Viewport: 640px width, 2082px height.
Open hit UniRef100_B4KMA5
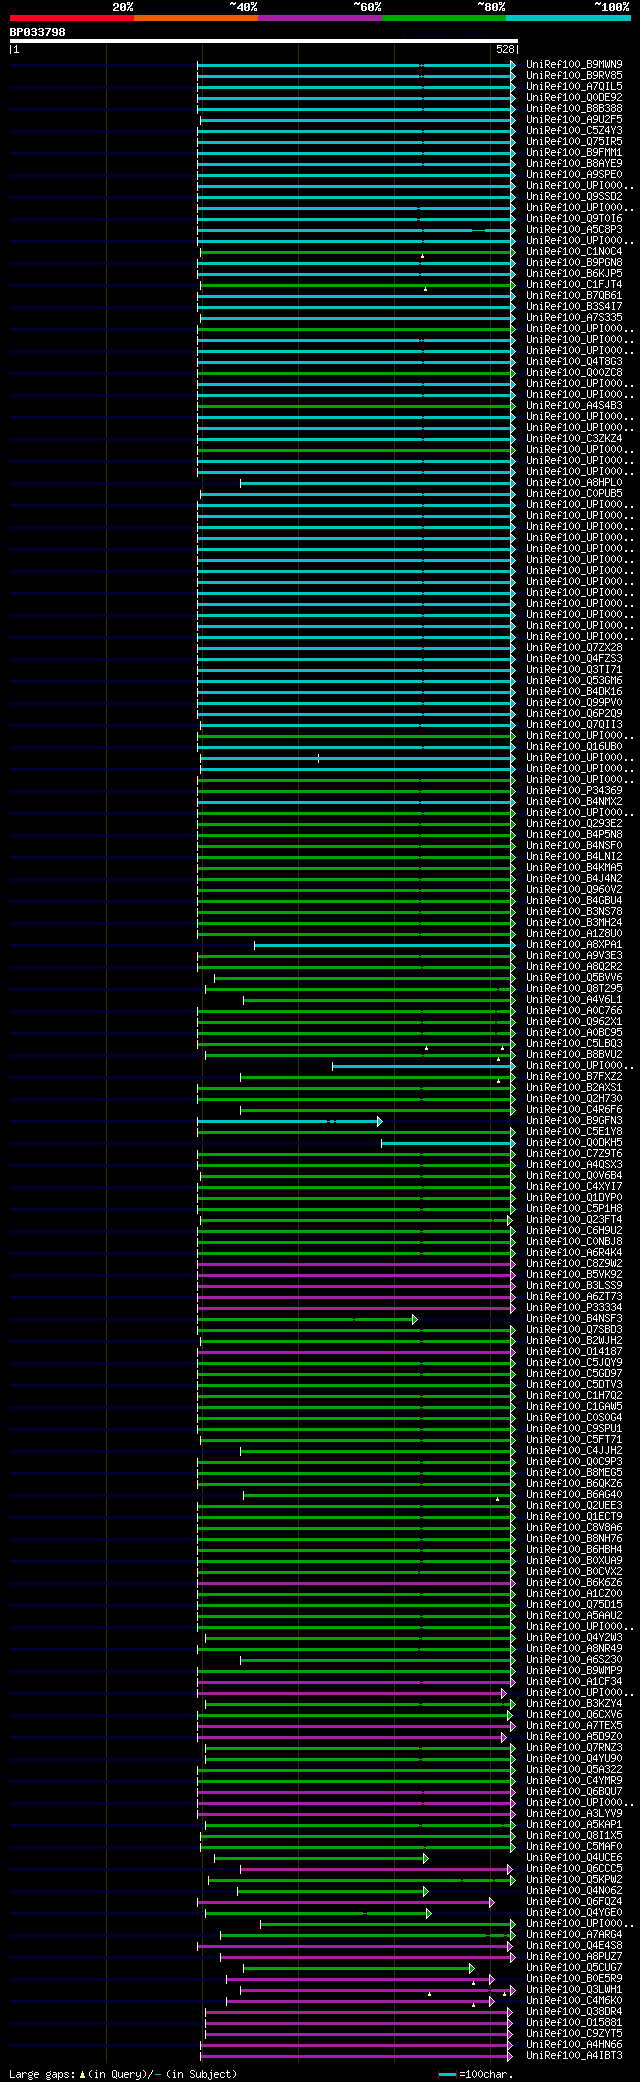574,867
